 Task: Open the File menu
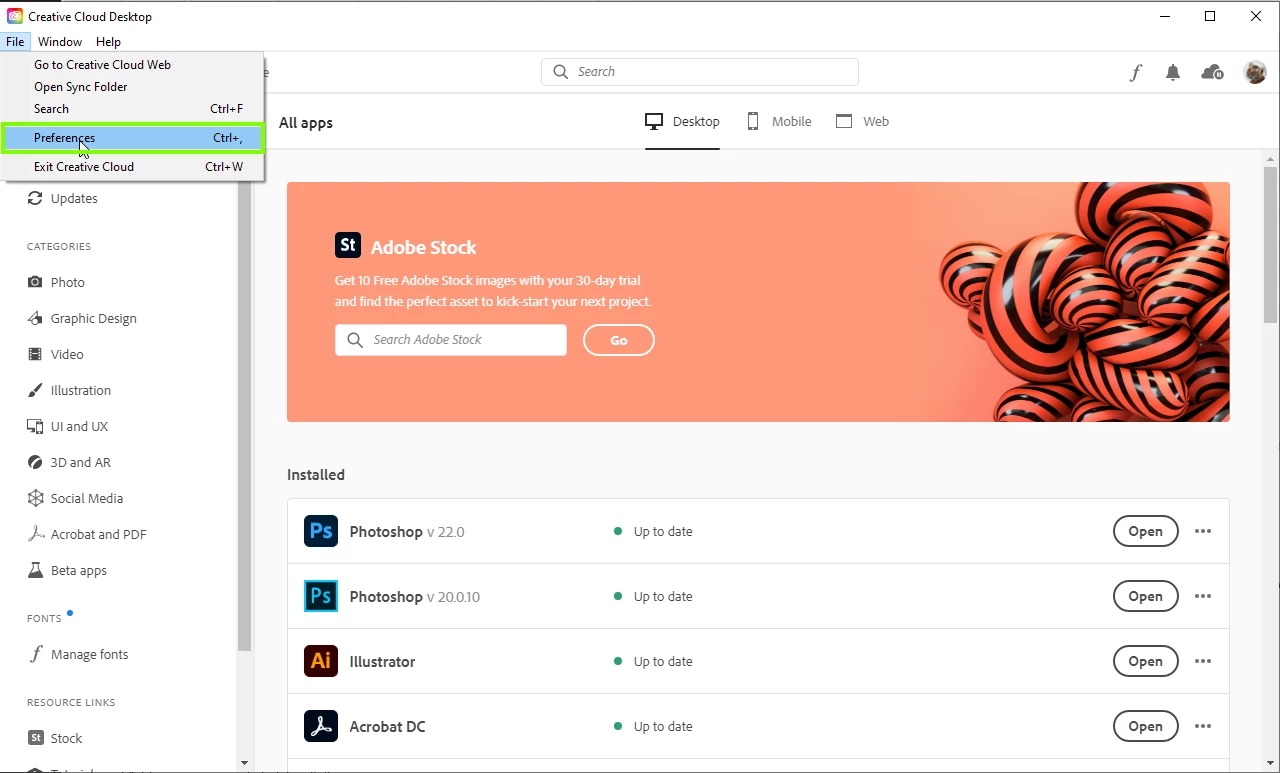pyautogui.click(x=15, y=42)
